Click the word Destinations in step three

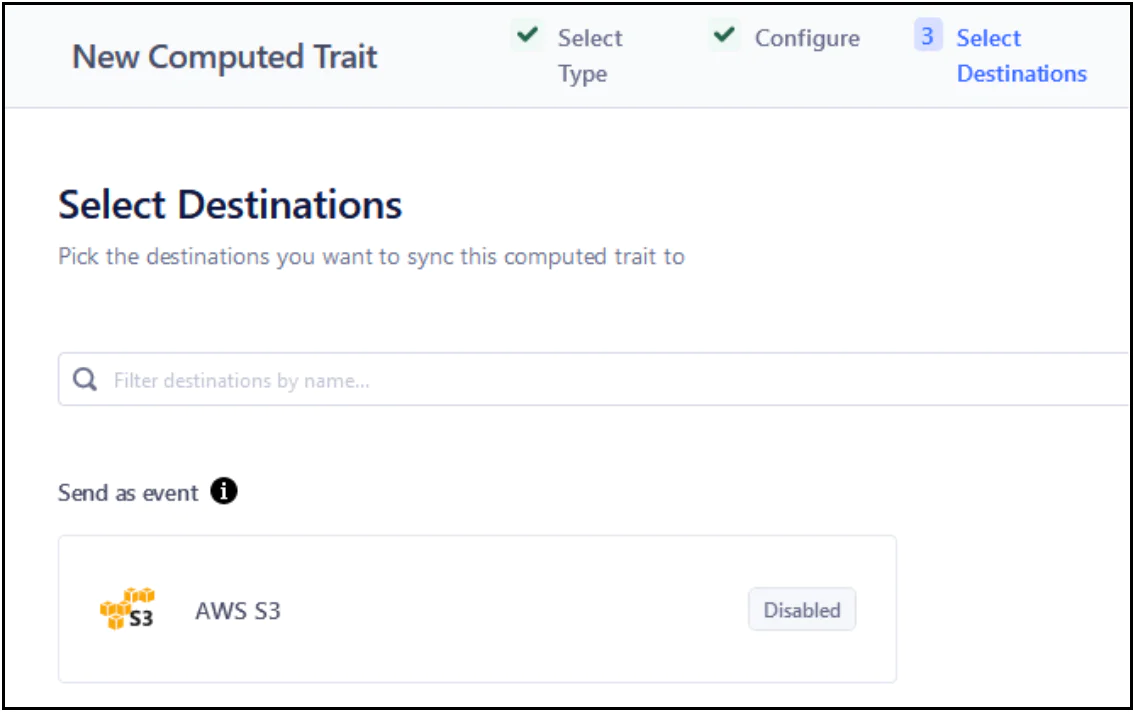point(1021,74)
